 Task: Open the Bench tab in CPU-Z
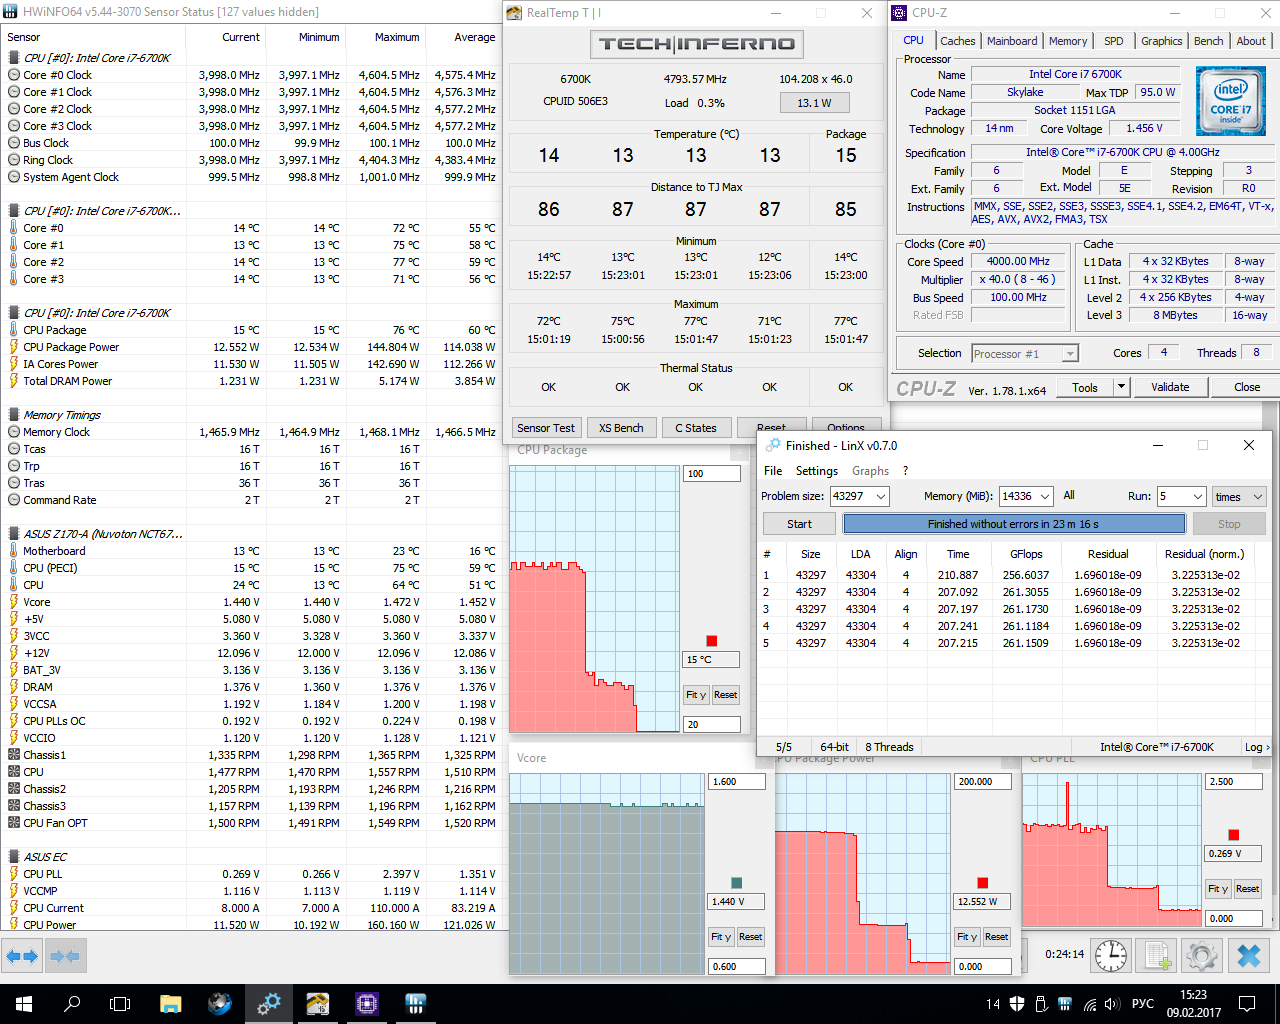point(1208,41)
